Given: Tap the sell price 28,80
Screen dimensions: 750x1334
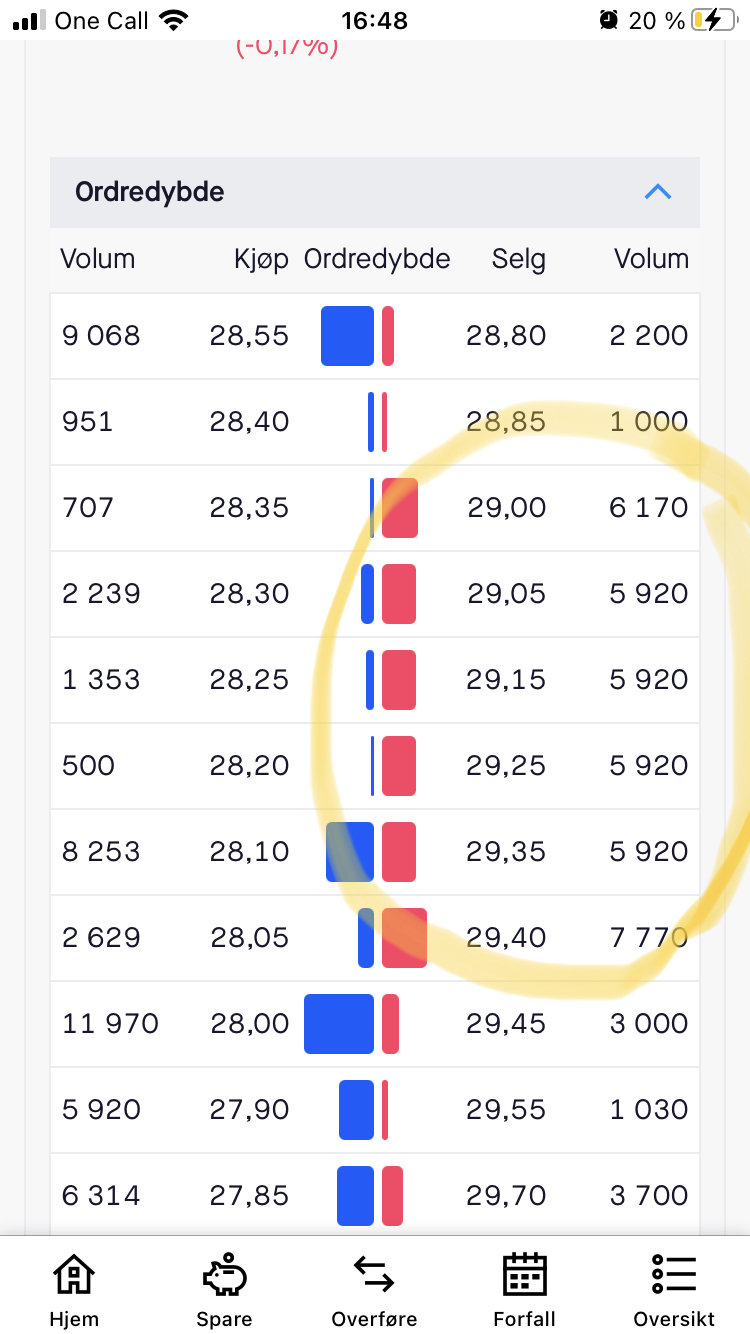Looking at the screenshot, I should 506,336.
